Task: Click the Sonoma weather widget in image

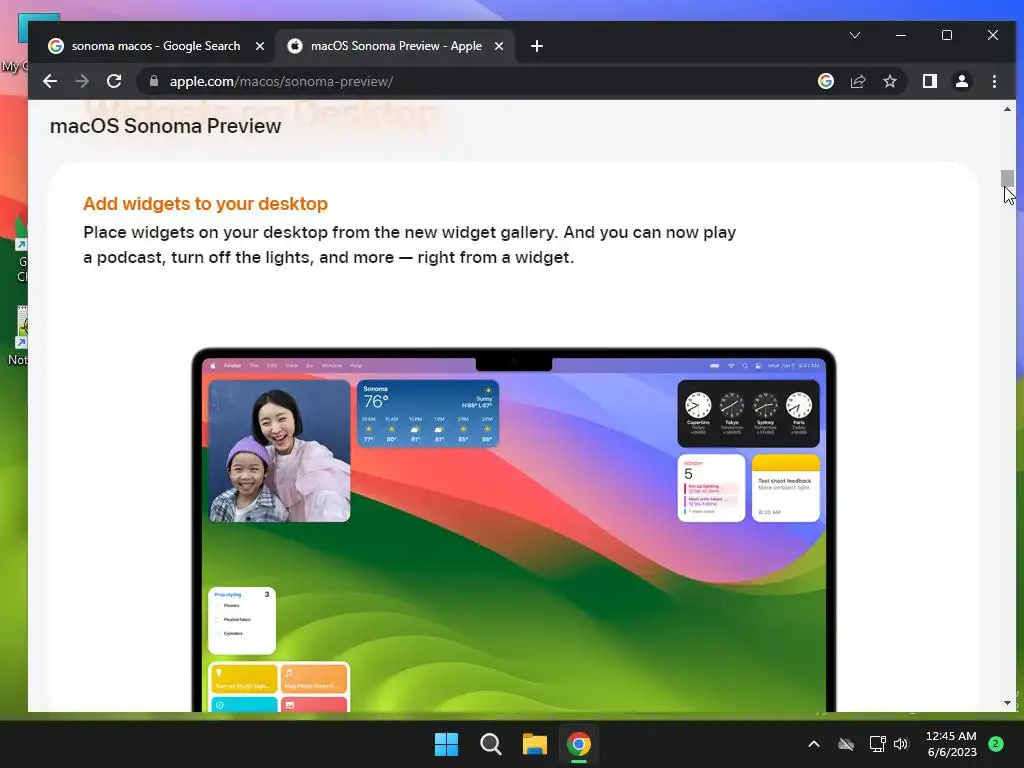Action: coord(428,413)
